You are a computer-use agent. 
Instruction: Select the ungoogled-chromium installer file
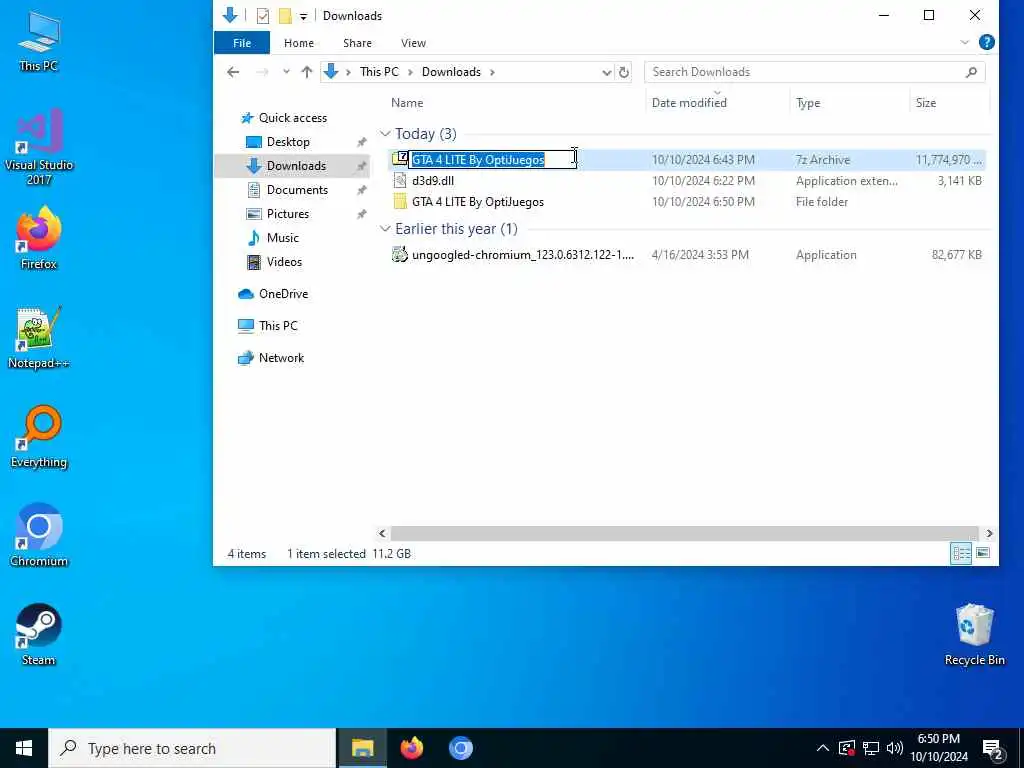click(686, 255)
